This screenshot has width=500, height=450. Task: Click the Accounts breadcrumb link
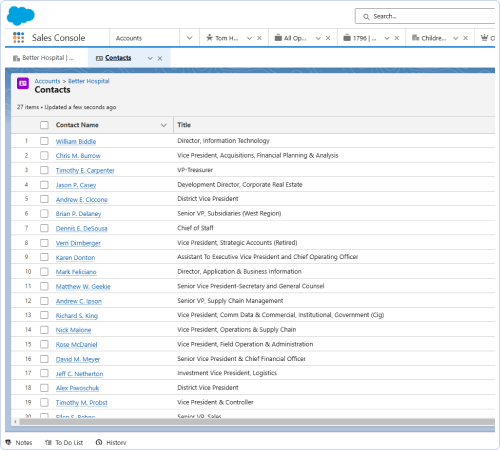(x=47, y=81)
